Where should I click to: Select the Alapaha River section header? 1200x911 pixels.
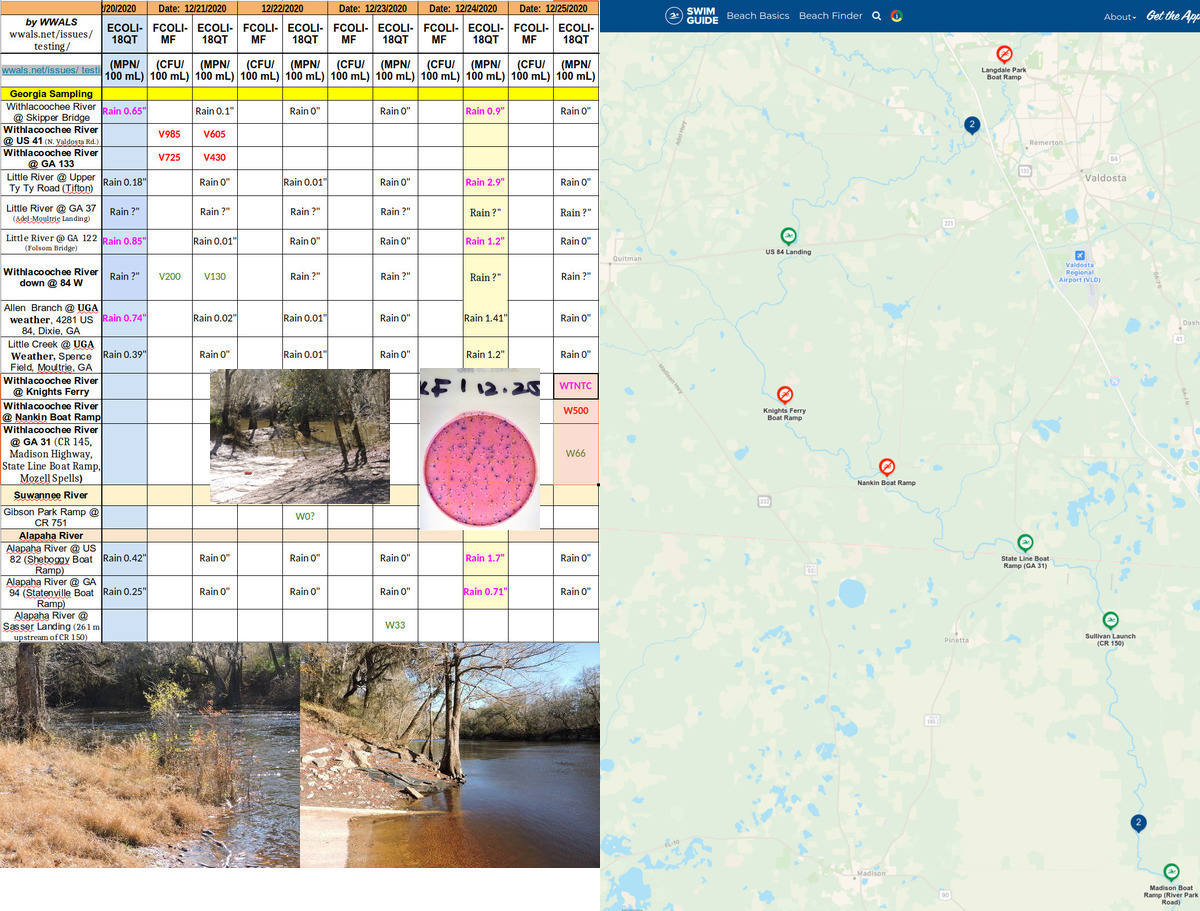[x=51, y=536]
